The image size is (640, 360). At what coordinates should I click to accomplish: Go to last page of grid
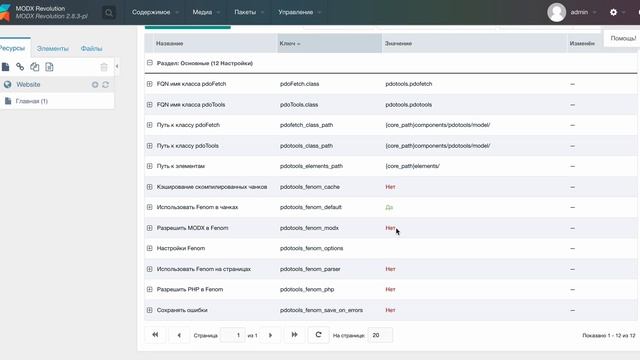coord(294,335)
